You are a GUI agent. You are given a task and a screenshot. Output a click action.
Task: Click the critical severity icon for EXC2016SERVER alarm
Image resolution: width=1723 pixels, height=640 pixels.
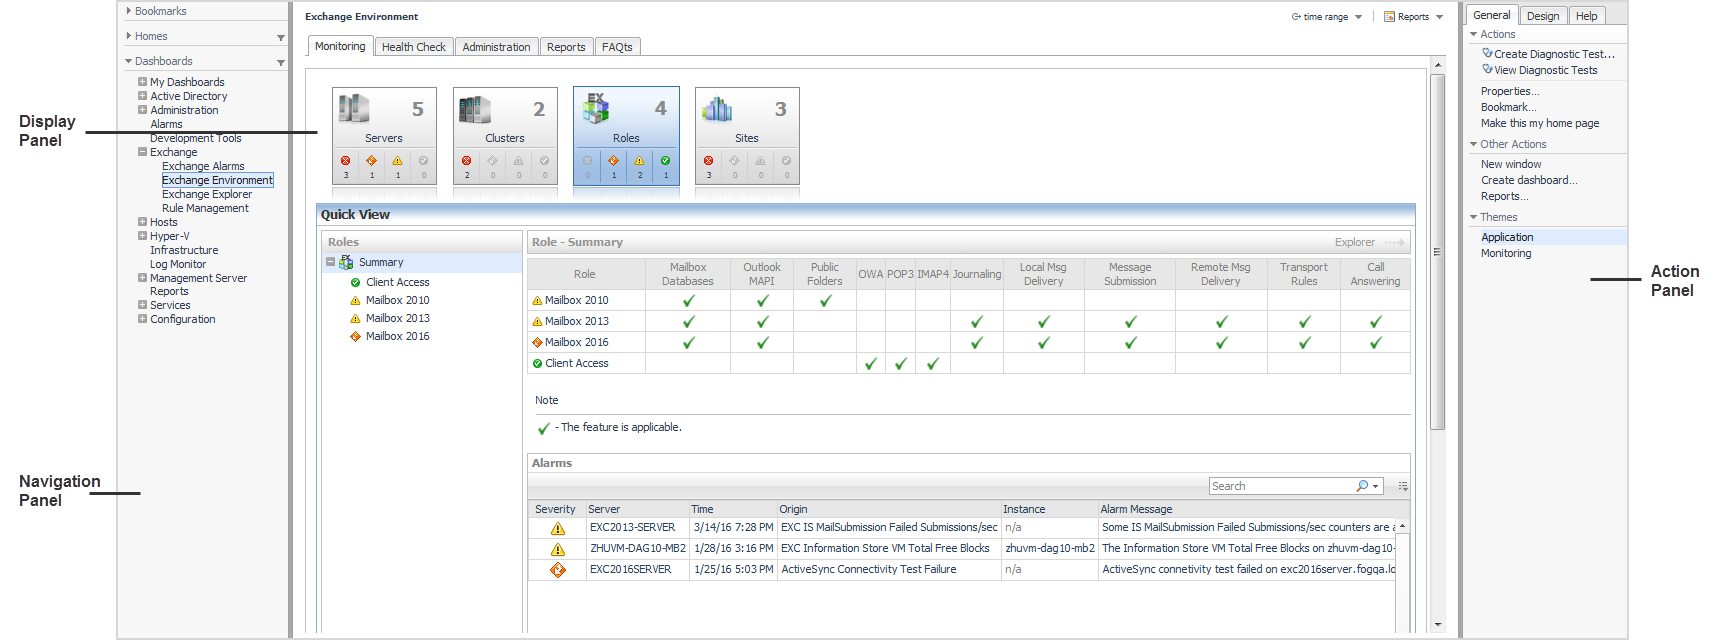click(558, 570)
